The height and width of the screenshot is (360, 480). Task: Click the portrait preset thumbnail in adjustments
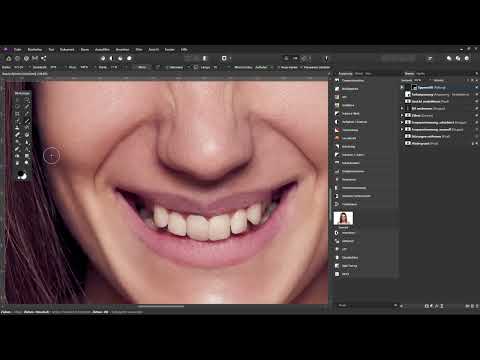point(343,218)
